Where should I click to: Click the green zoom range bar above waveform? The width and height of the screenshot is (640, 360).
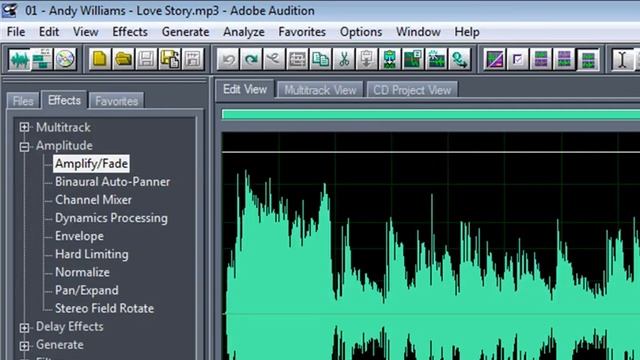click(x=431, y=115)
